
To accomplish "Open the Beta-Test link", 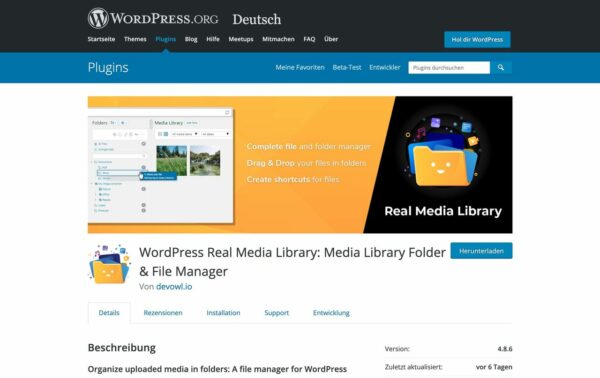I will [x=347, y=67].
